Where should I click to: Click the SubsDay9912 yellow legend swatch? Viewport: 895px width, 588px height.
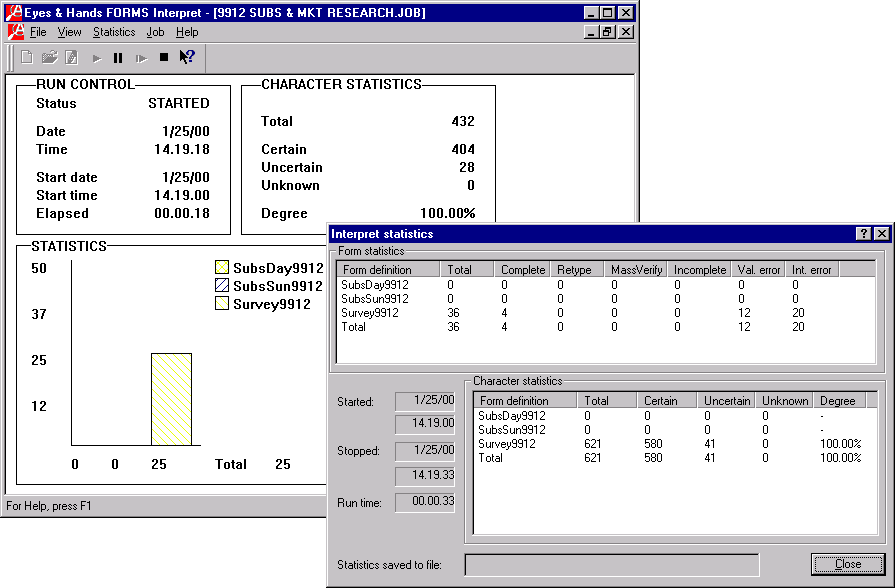222,268
